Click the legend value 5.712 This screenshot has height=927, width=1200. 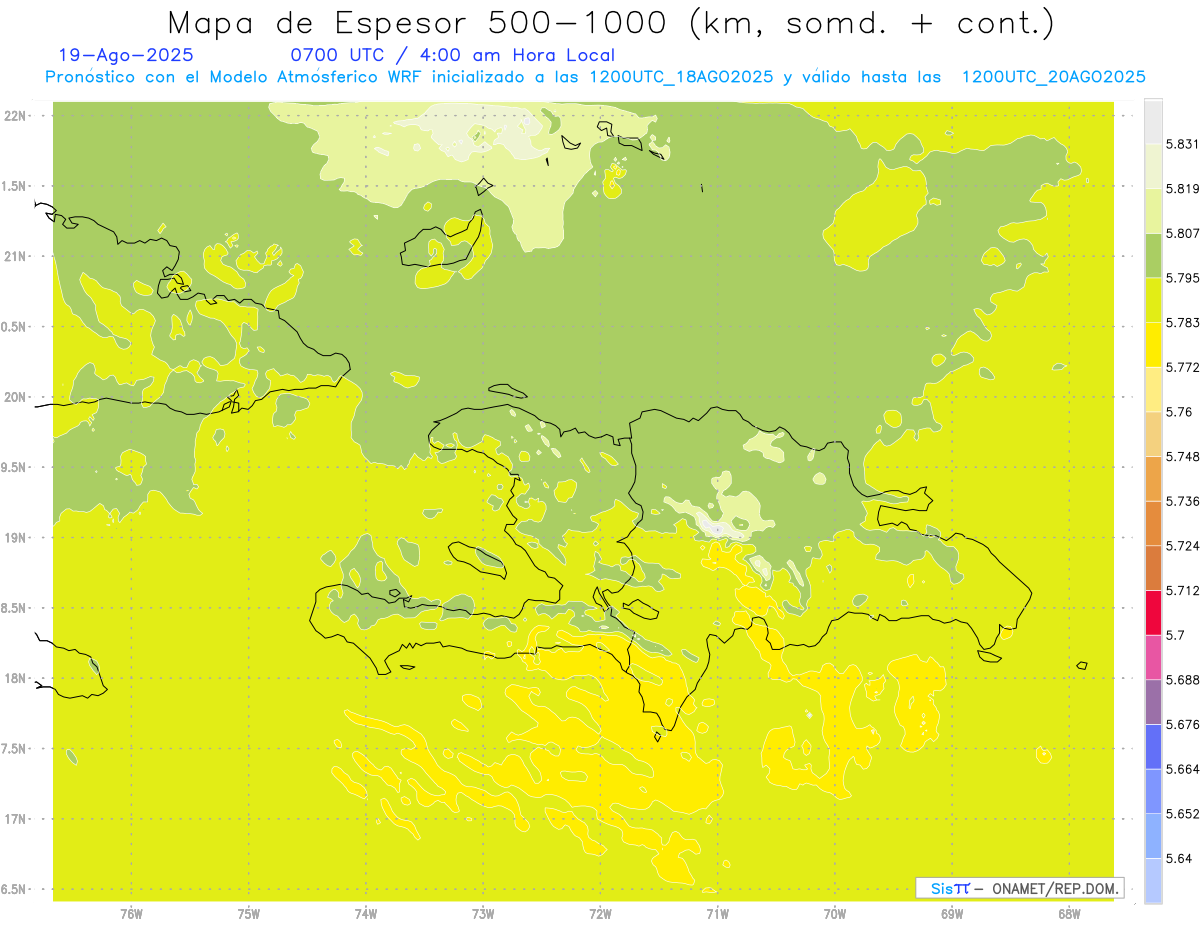pos(1183,590)
